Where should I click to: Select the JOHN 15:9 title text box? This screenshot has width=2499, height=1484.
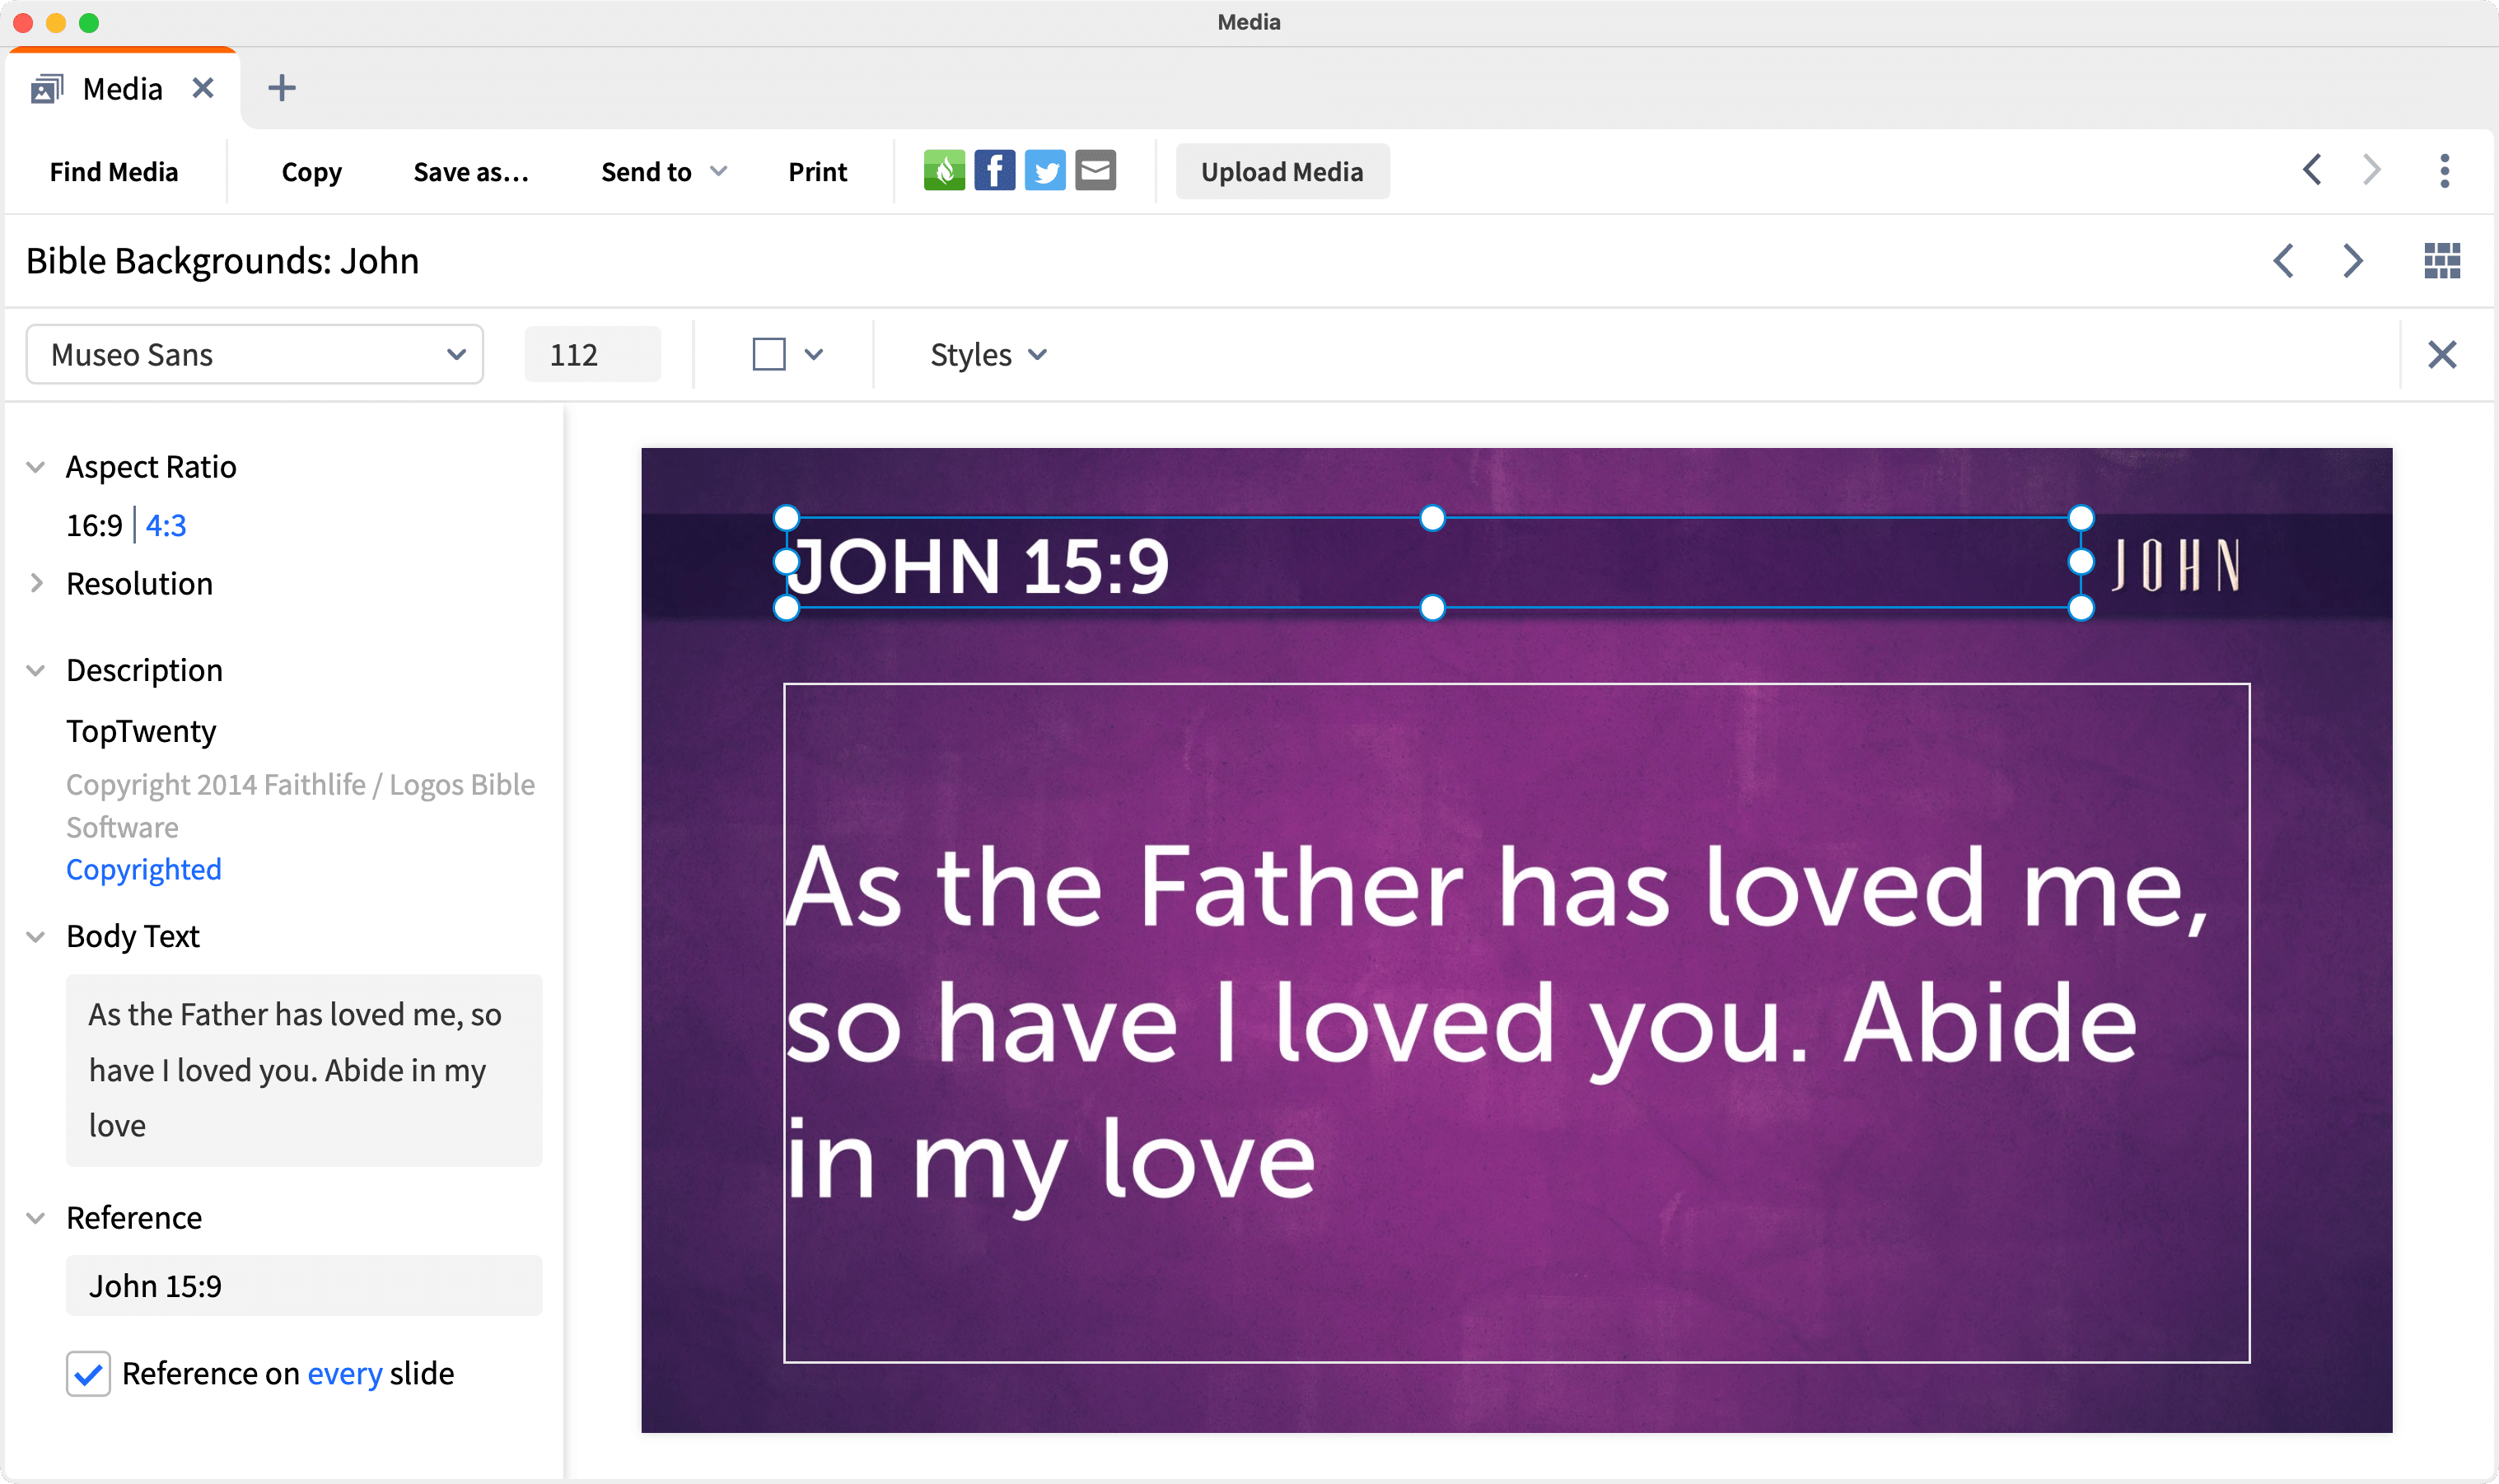coord(1433,563)
